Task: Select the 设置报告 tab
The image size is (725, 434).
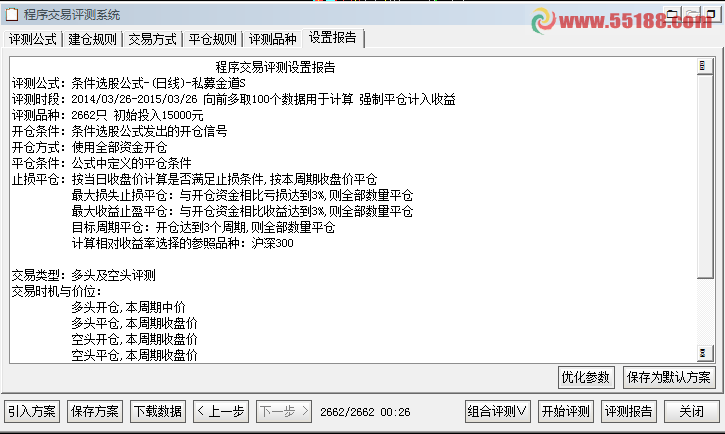Action: coord(333,38)
